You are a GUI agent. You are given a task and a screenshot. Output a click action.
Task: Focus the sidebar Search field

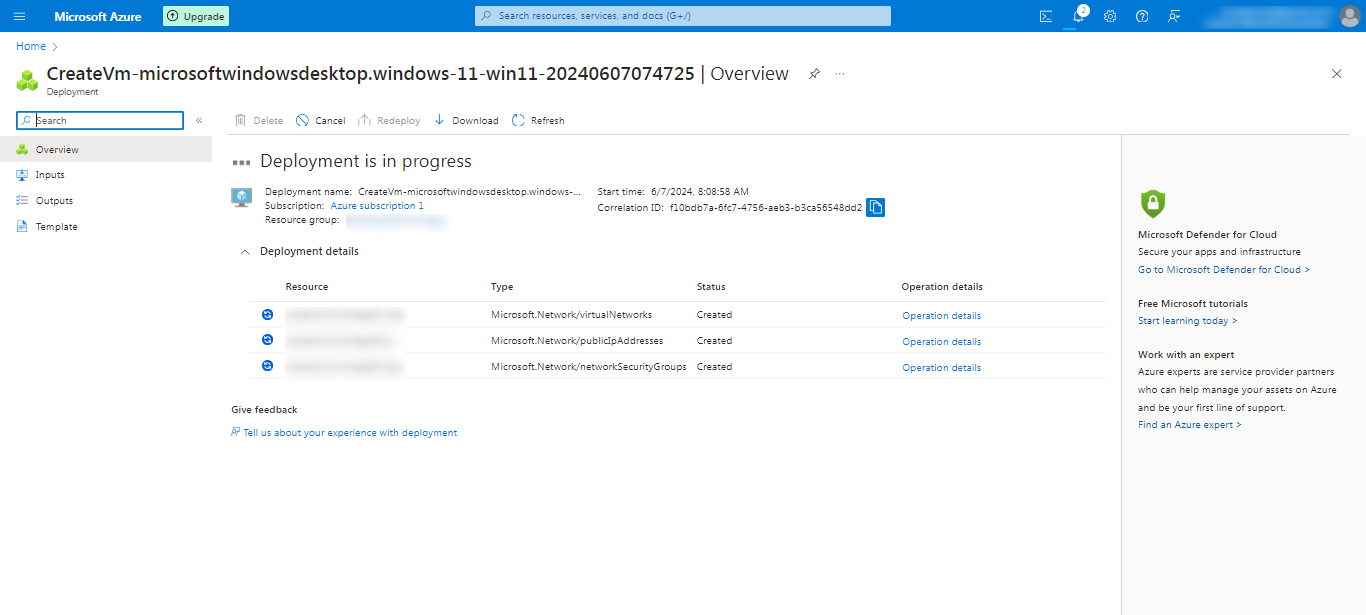click(x=100, y=120)
